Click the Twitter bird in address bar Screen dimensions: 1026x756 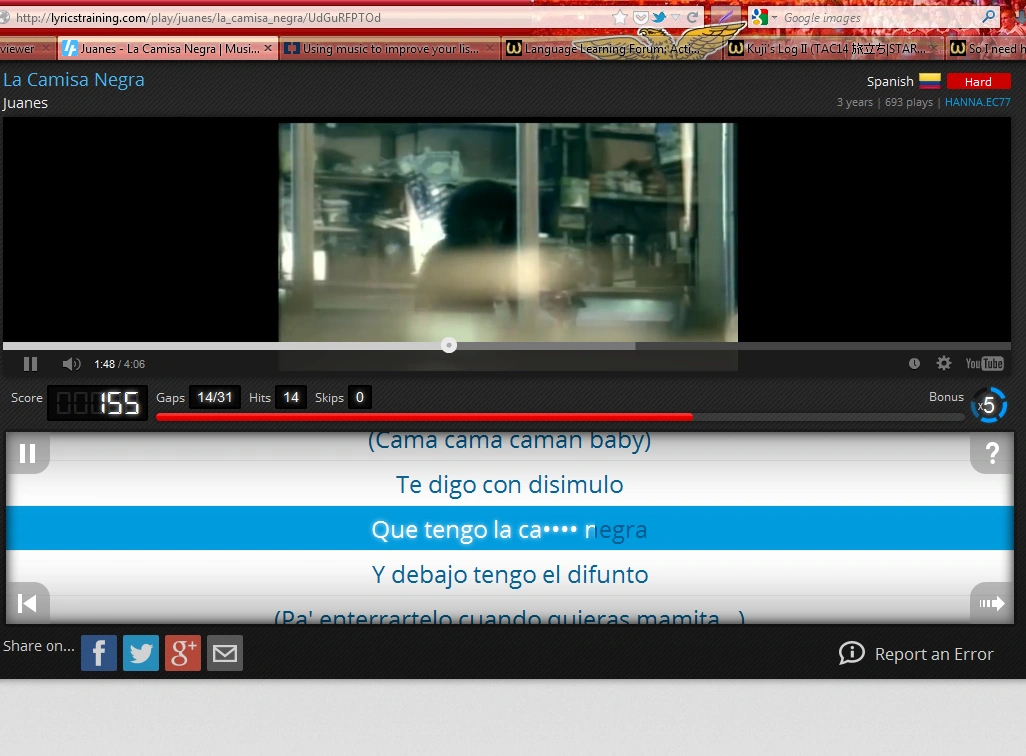(658, 18)
